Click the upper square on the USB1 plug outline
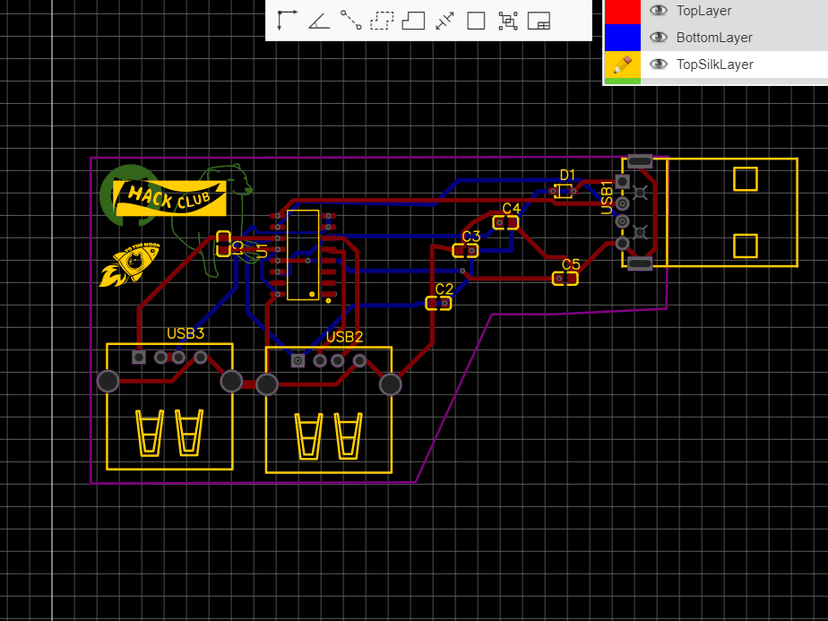828x621 pixels. tap(745, 179)
